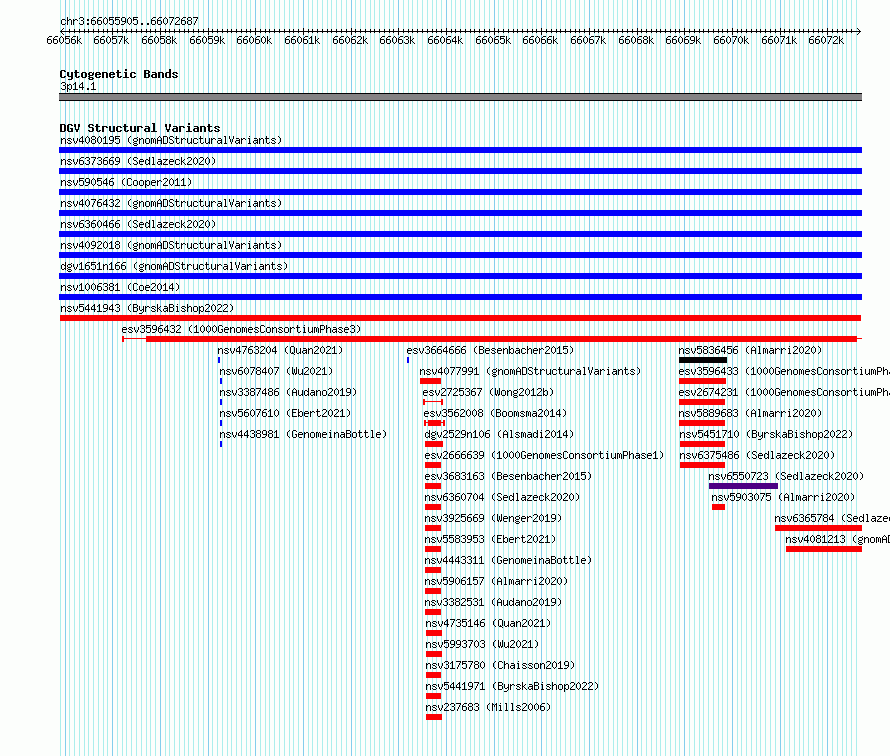Click esv3596433 1000GenomesConsortium label
Image resolution: width=890 pixels, height=756 pixels.
(x=784, y=371)
